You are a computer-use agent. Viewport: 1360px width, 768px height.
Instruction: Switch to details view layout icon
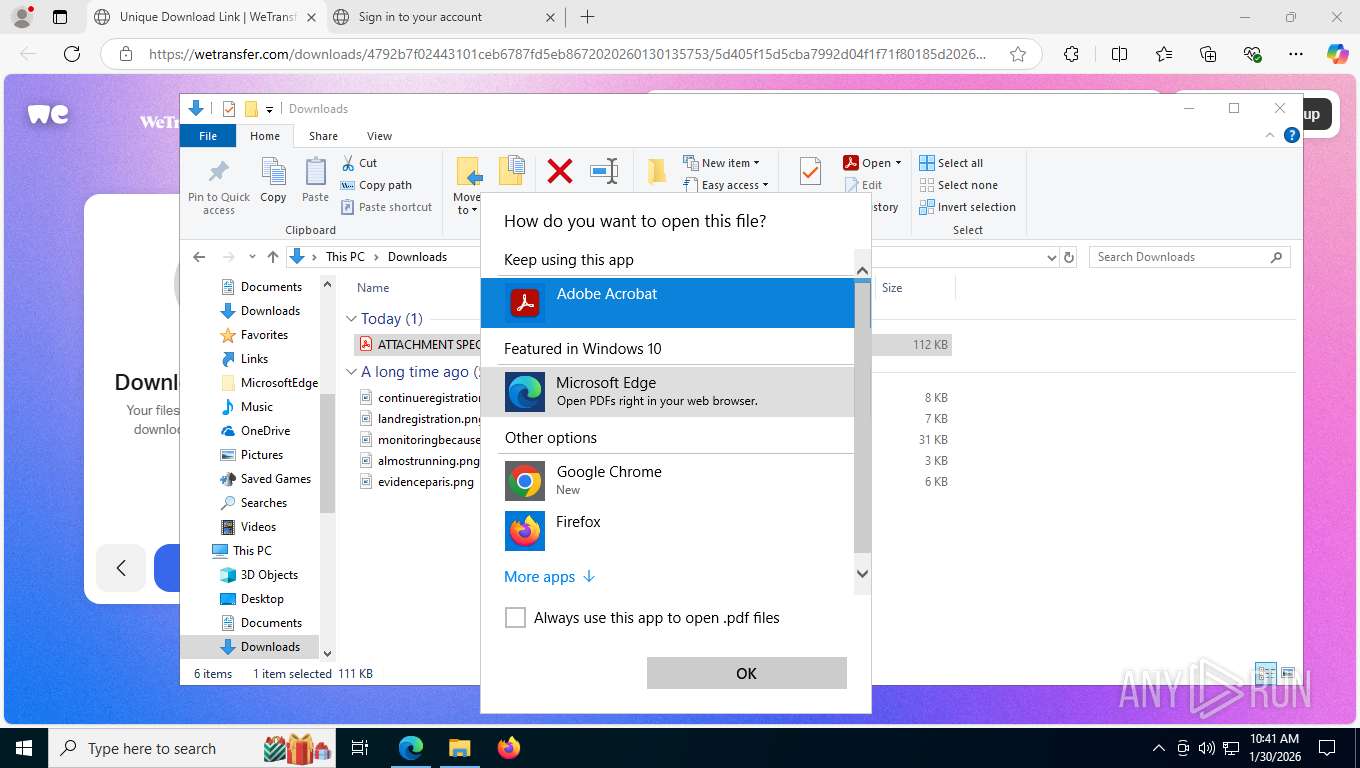click(1265, 673)
